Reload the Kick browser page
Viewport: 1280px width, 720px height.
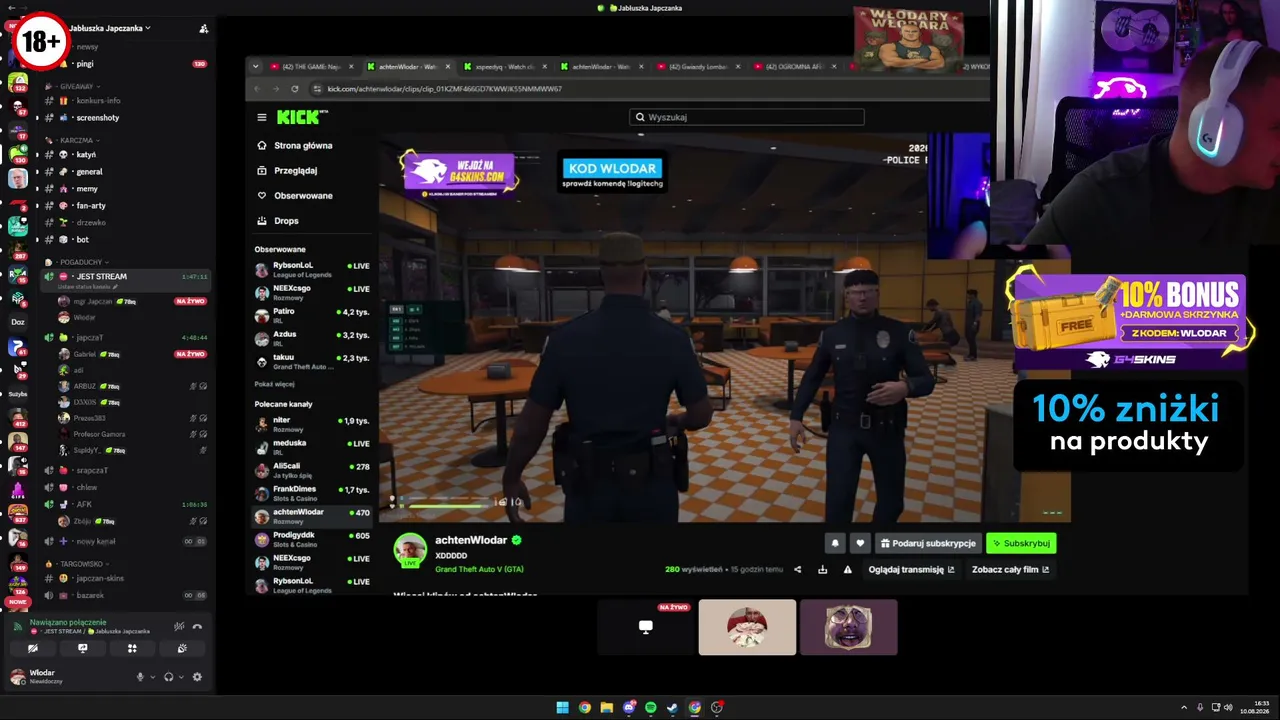(294, 89)
